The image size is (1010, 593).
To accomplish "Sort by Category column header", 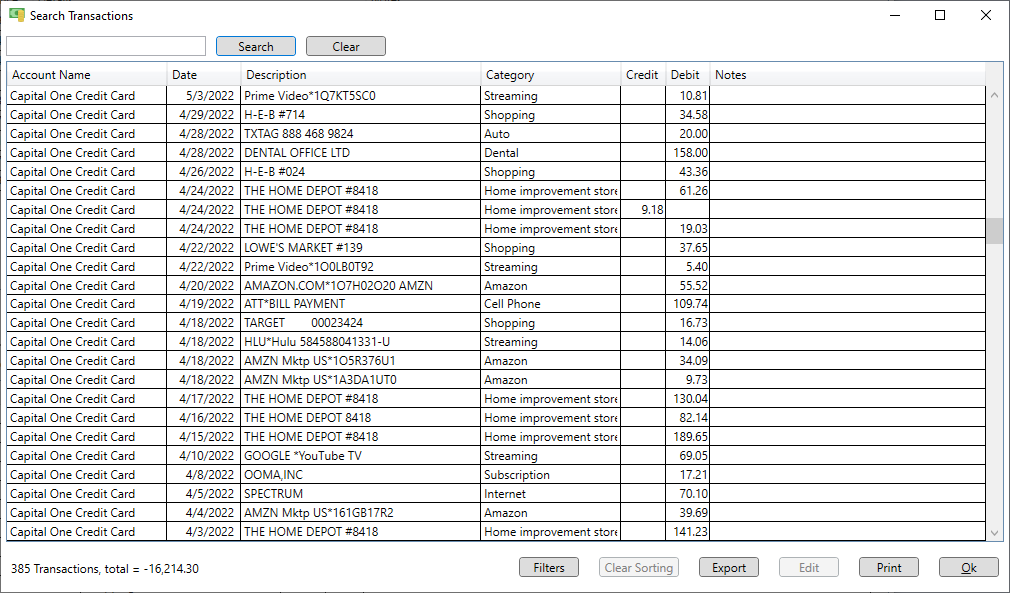I will pyautogui.click(x=551, y=75).
